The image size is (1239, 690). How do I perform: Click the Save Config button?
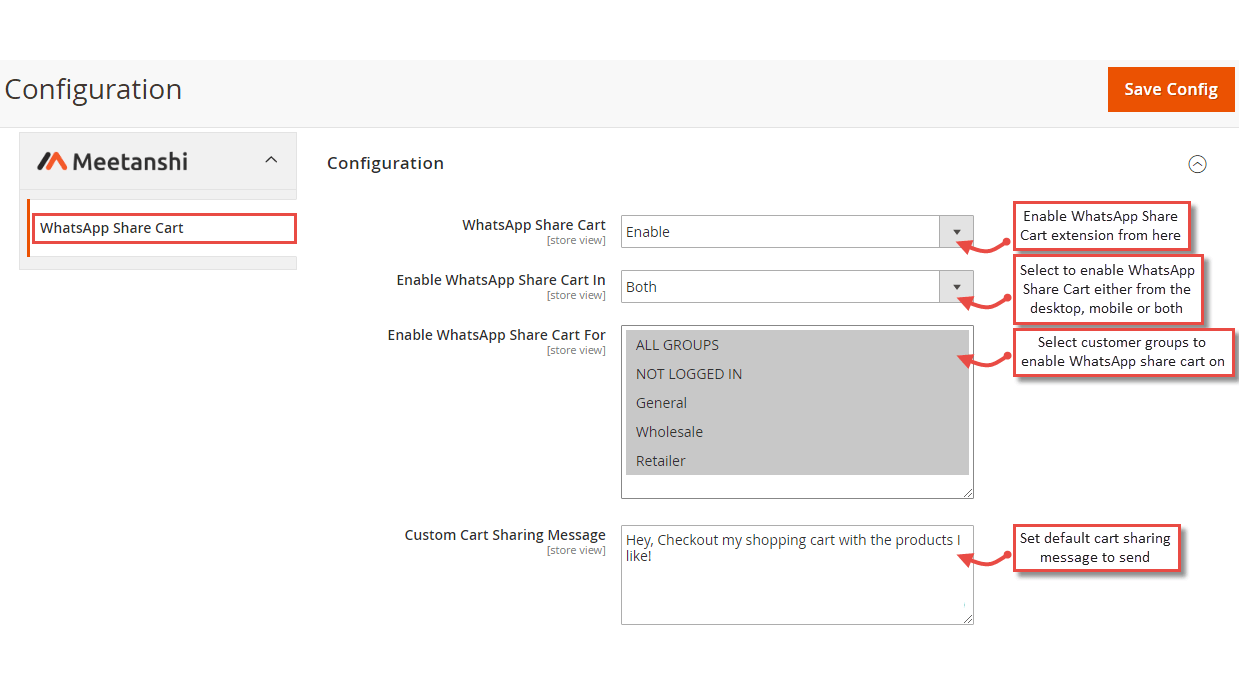tap(1170, 89)
